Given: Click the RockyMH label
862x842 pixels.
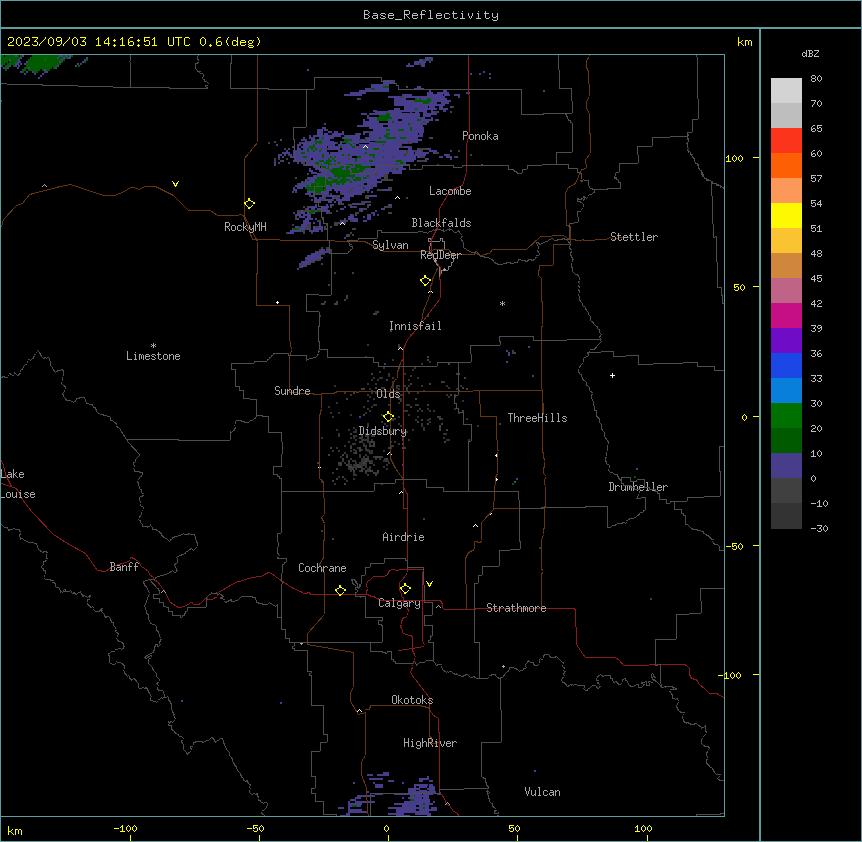Looking at the screenshot, I should click(245, 227).
